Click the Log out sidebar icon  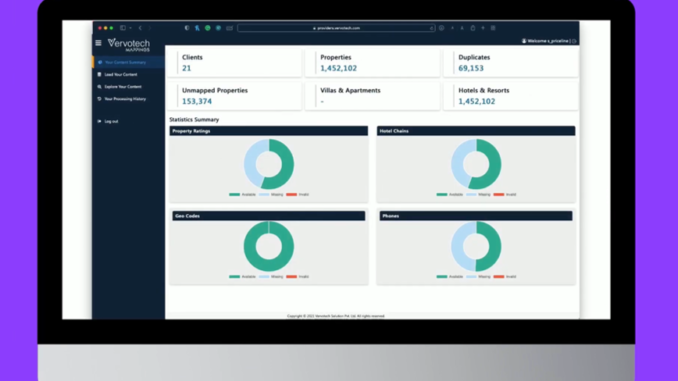pos(99,121)
